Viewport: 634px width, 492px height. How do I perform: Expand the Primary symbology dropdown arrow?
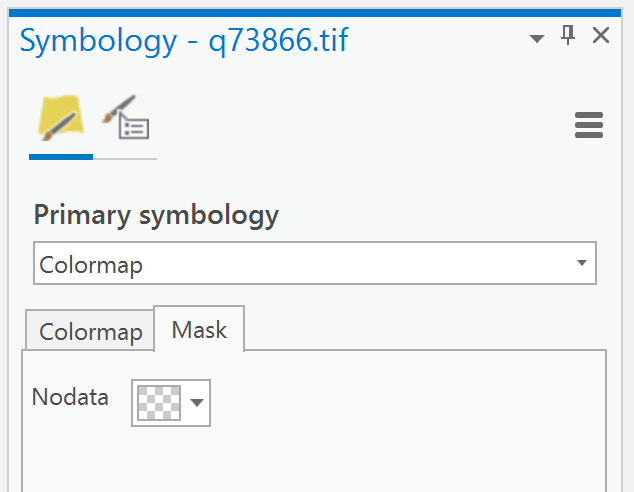point(581,264)
